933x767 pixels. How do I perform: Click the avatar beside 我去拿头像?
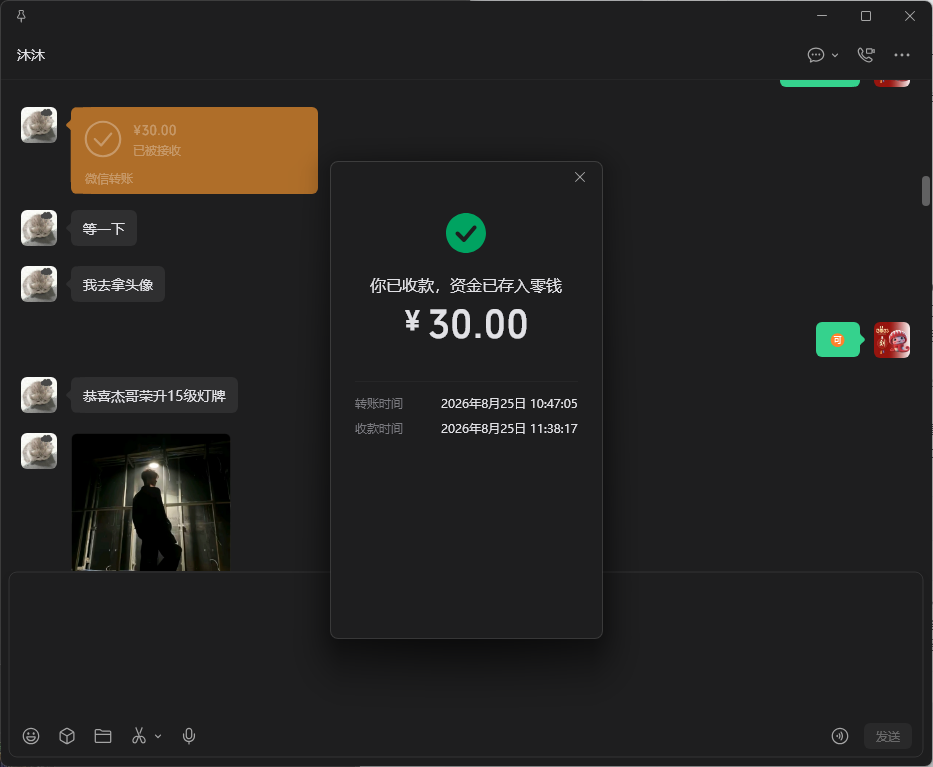pyautogui.click(x=39, y=284)
